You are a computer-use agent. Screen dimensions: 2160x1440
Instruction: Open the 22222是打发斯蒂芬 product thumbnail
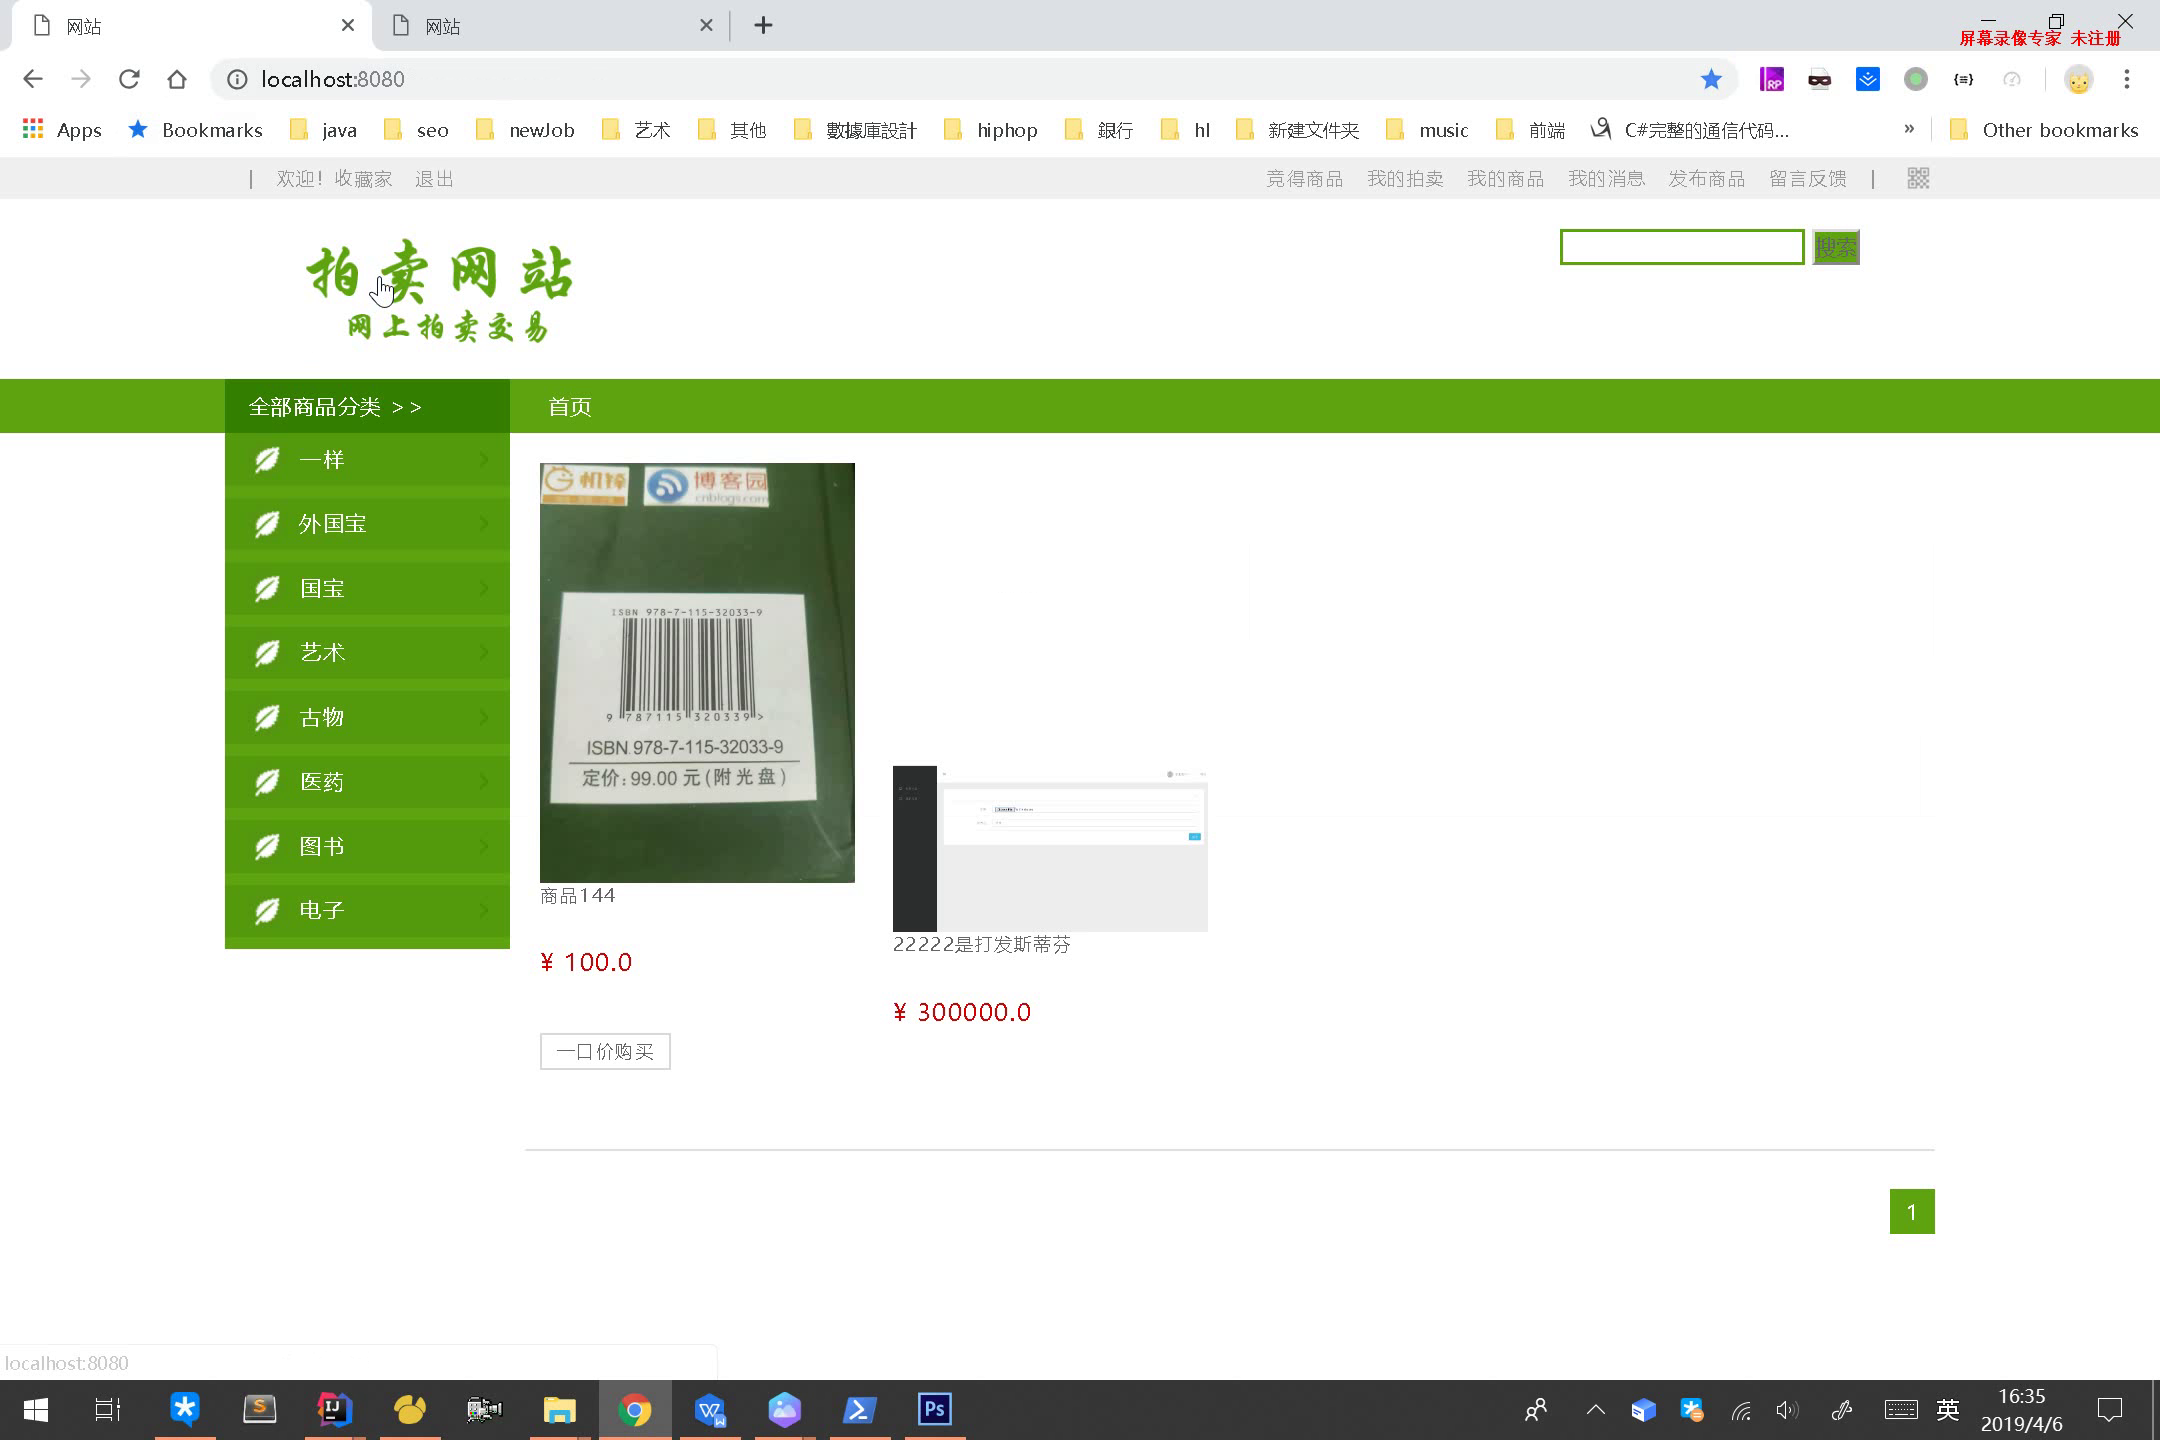click(1050, 849)
